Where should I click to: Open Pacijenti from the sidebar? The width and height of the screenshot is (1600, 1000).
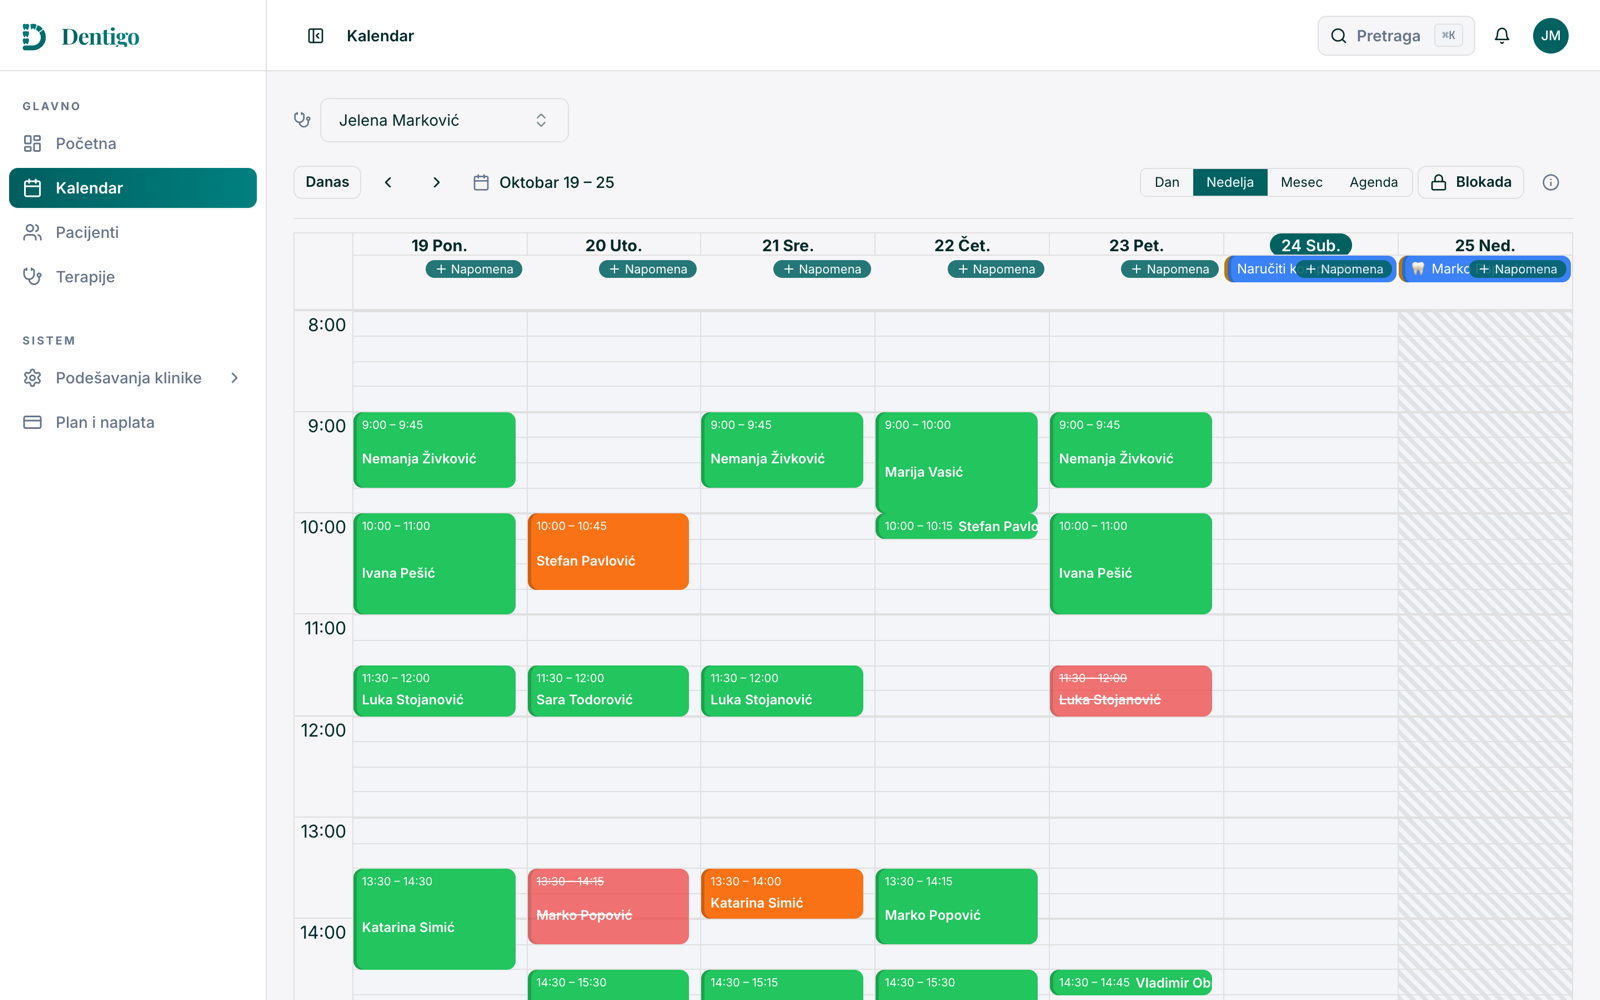tap(133, 232)
